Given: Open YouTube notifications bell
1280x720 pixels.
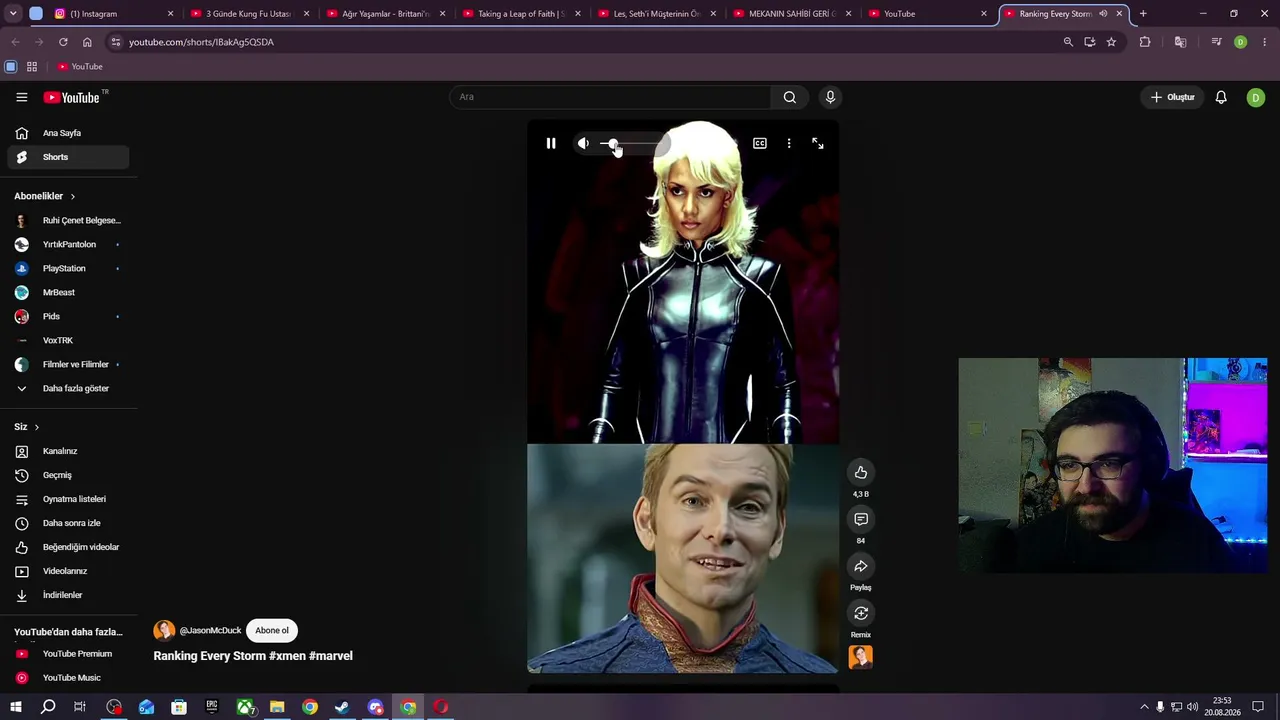Looking at the screenshot, I should click(x=1221, y=97).
